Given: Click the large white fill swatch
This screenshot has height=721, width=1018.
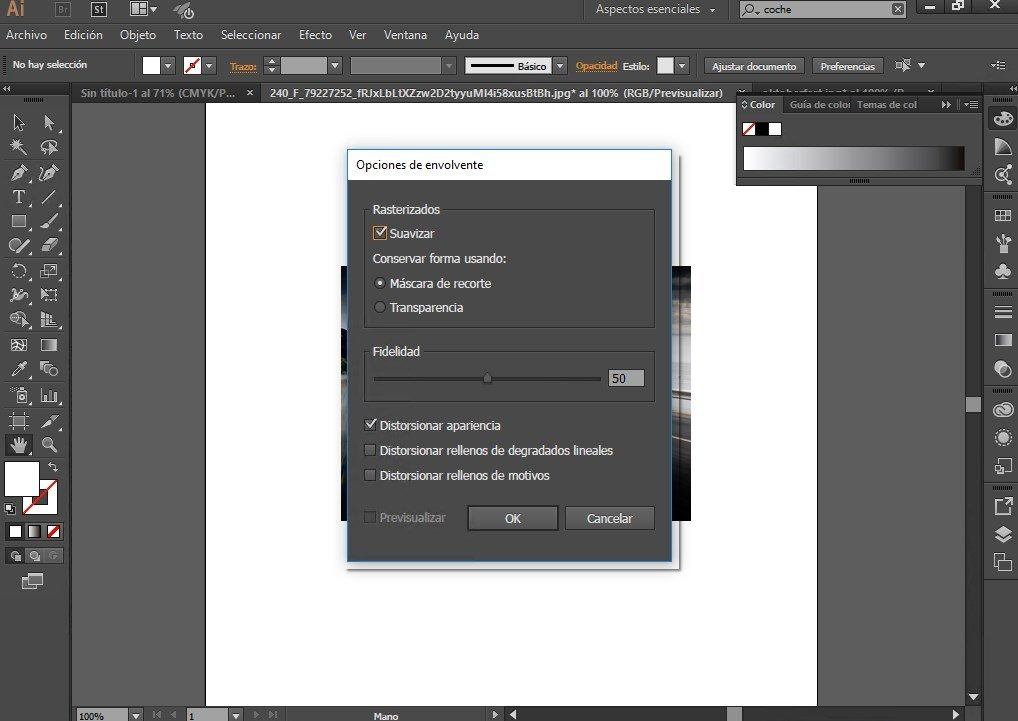Looking at the screenshot, I should pos(22,479).
